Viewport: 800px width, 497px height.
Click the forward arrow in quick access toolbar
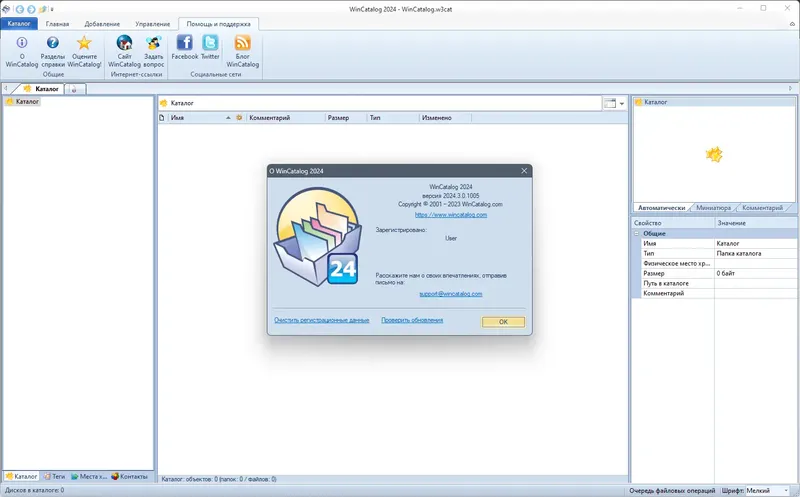31,9
